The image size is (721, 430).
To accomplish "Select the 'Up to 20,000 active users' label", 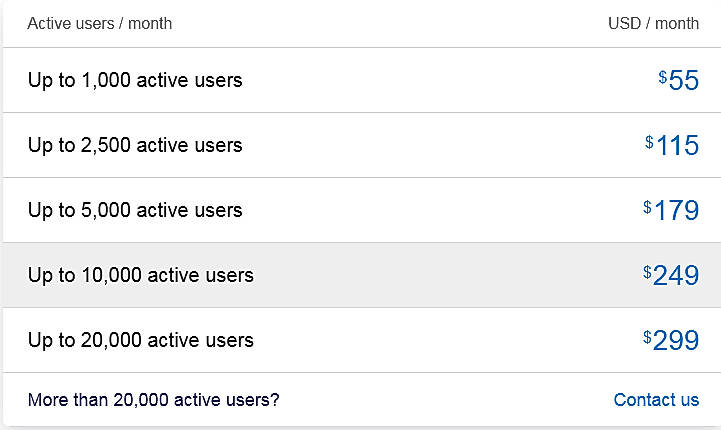I will point(141,340).
